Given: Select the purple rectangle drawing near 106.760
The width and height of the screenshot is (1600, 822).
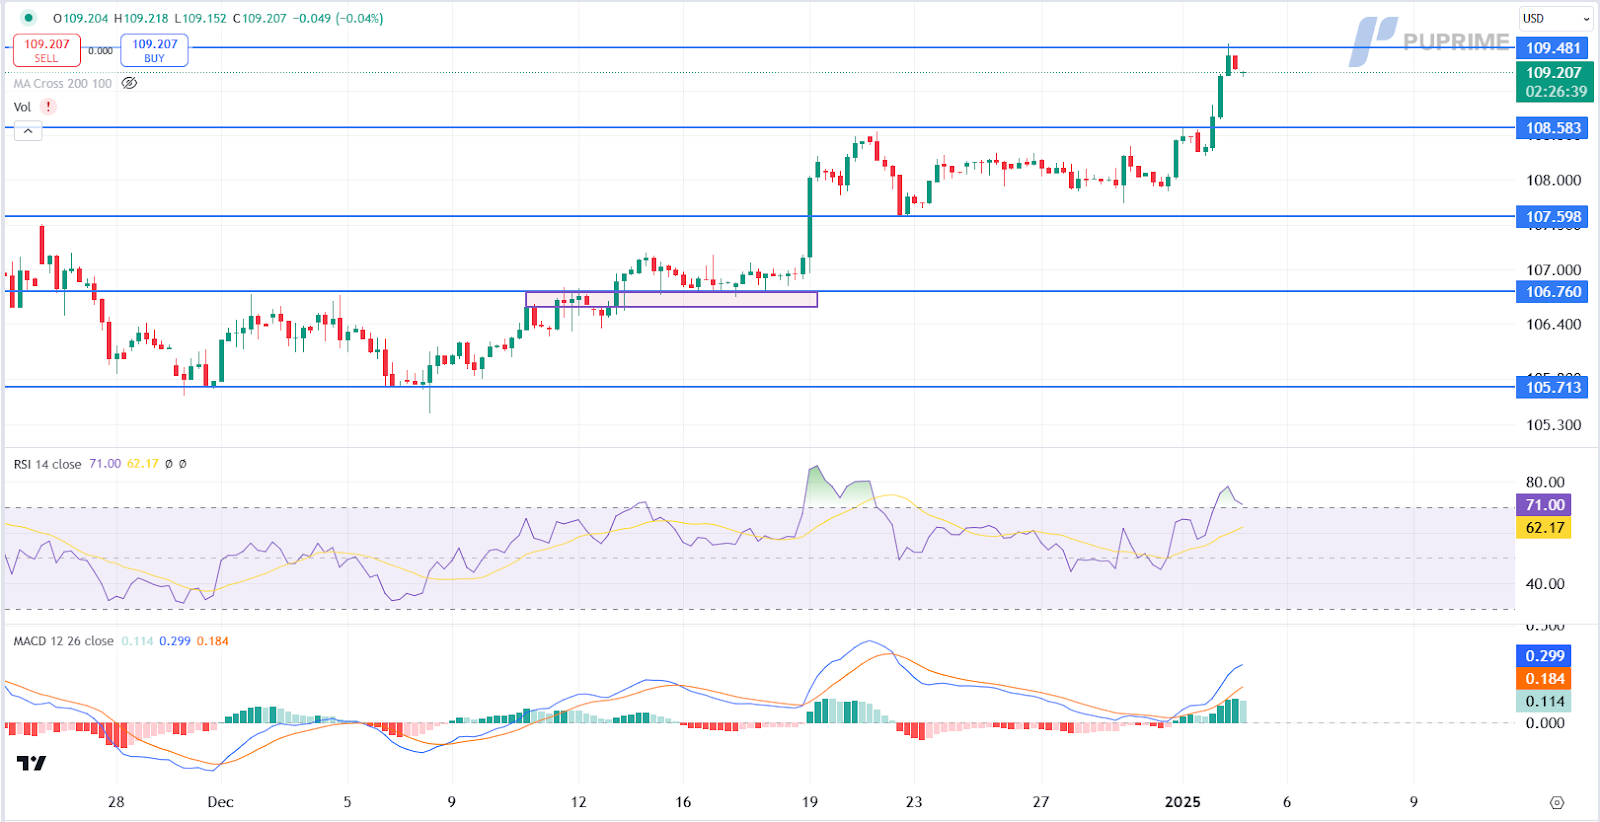Looking at the screenshot, I should 671,299.
